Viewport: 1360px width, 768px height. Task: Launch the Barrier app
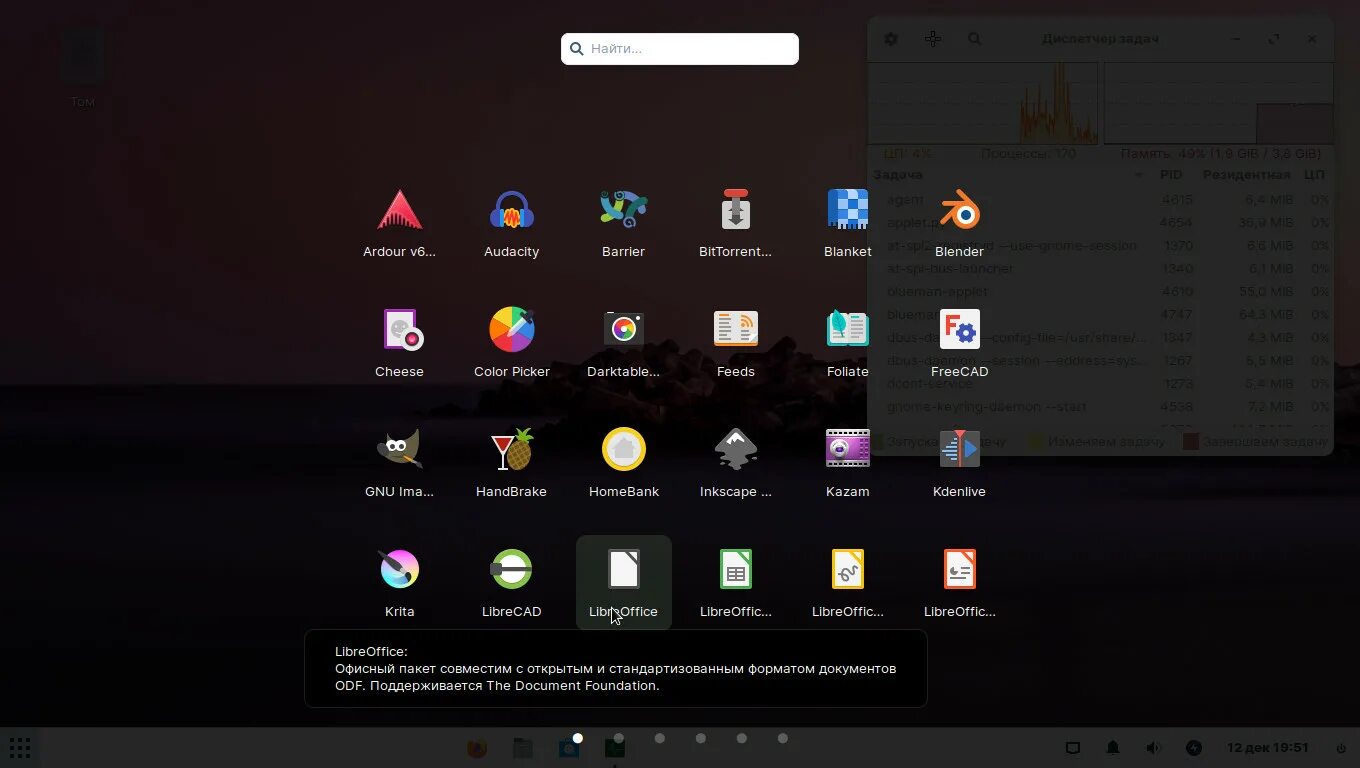(x=623, y=223)
